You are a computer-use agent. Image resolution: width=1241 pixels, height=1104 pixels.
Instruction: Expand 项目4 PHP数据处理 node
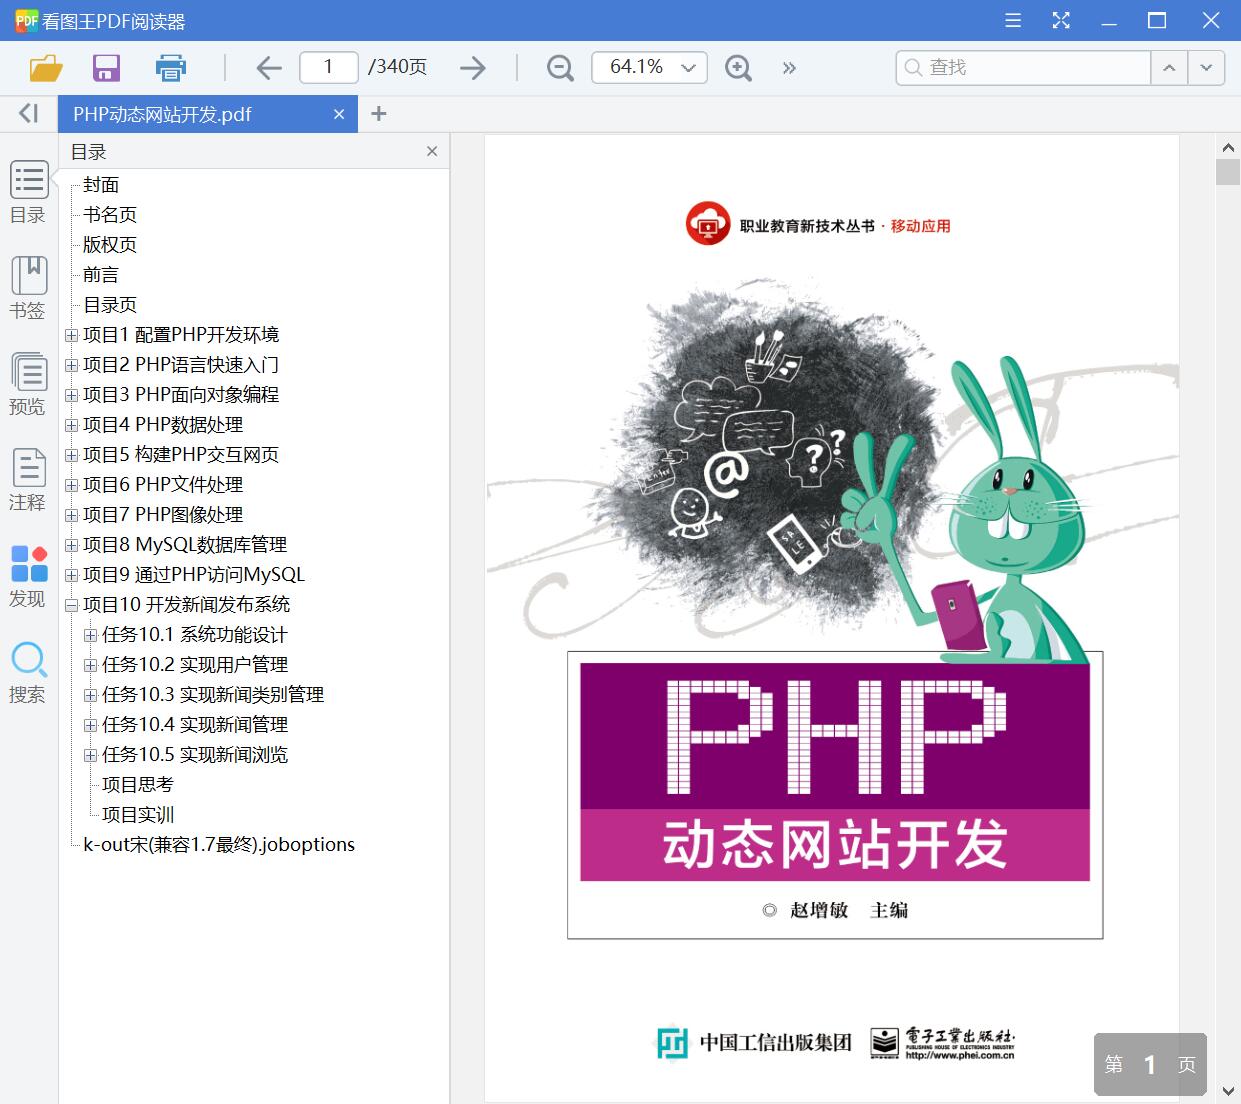(72, 425)
